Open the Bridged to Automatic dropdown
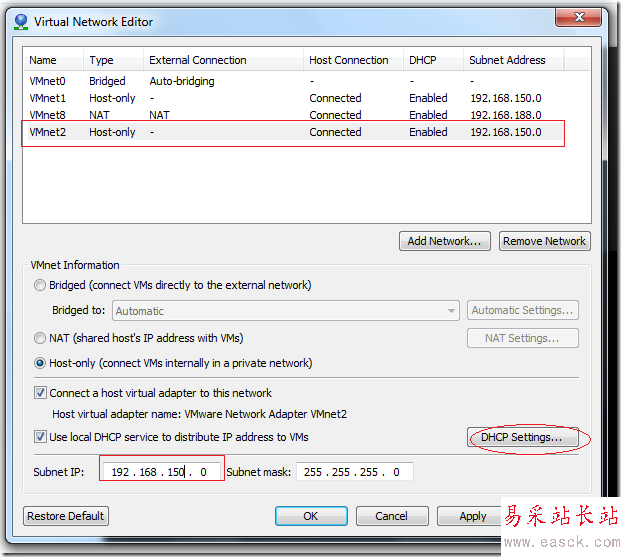The height and width of the screenshot is (557, 621). (286, 311)
